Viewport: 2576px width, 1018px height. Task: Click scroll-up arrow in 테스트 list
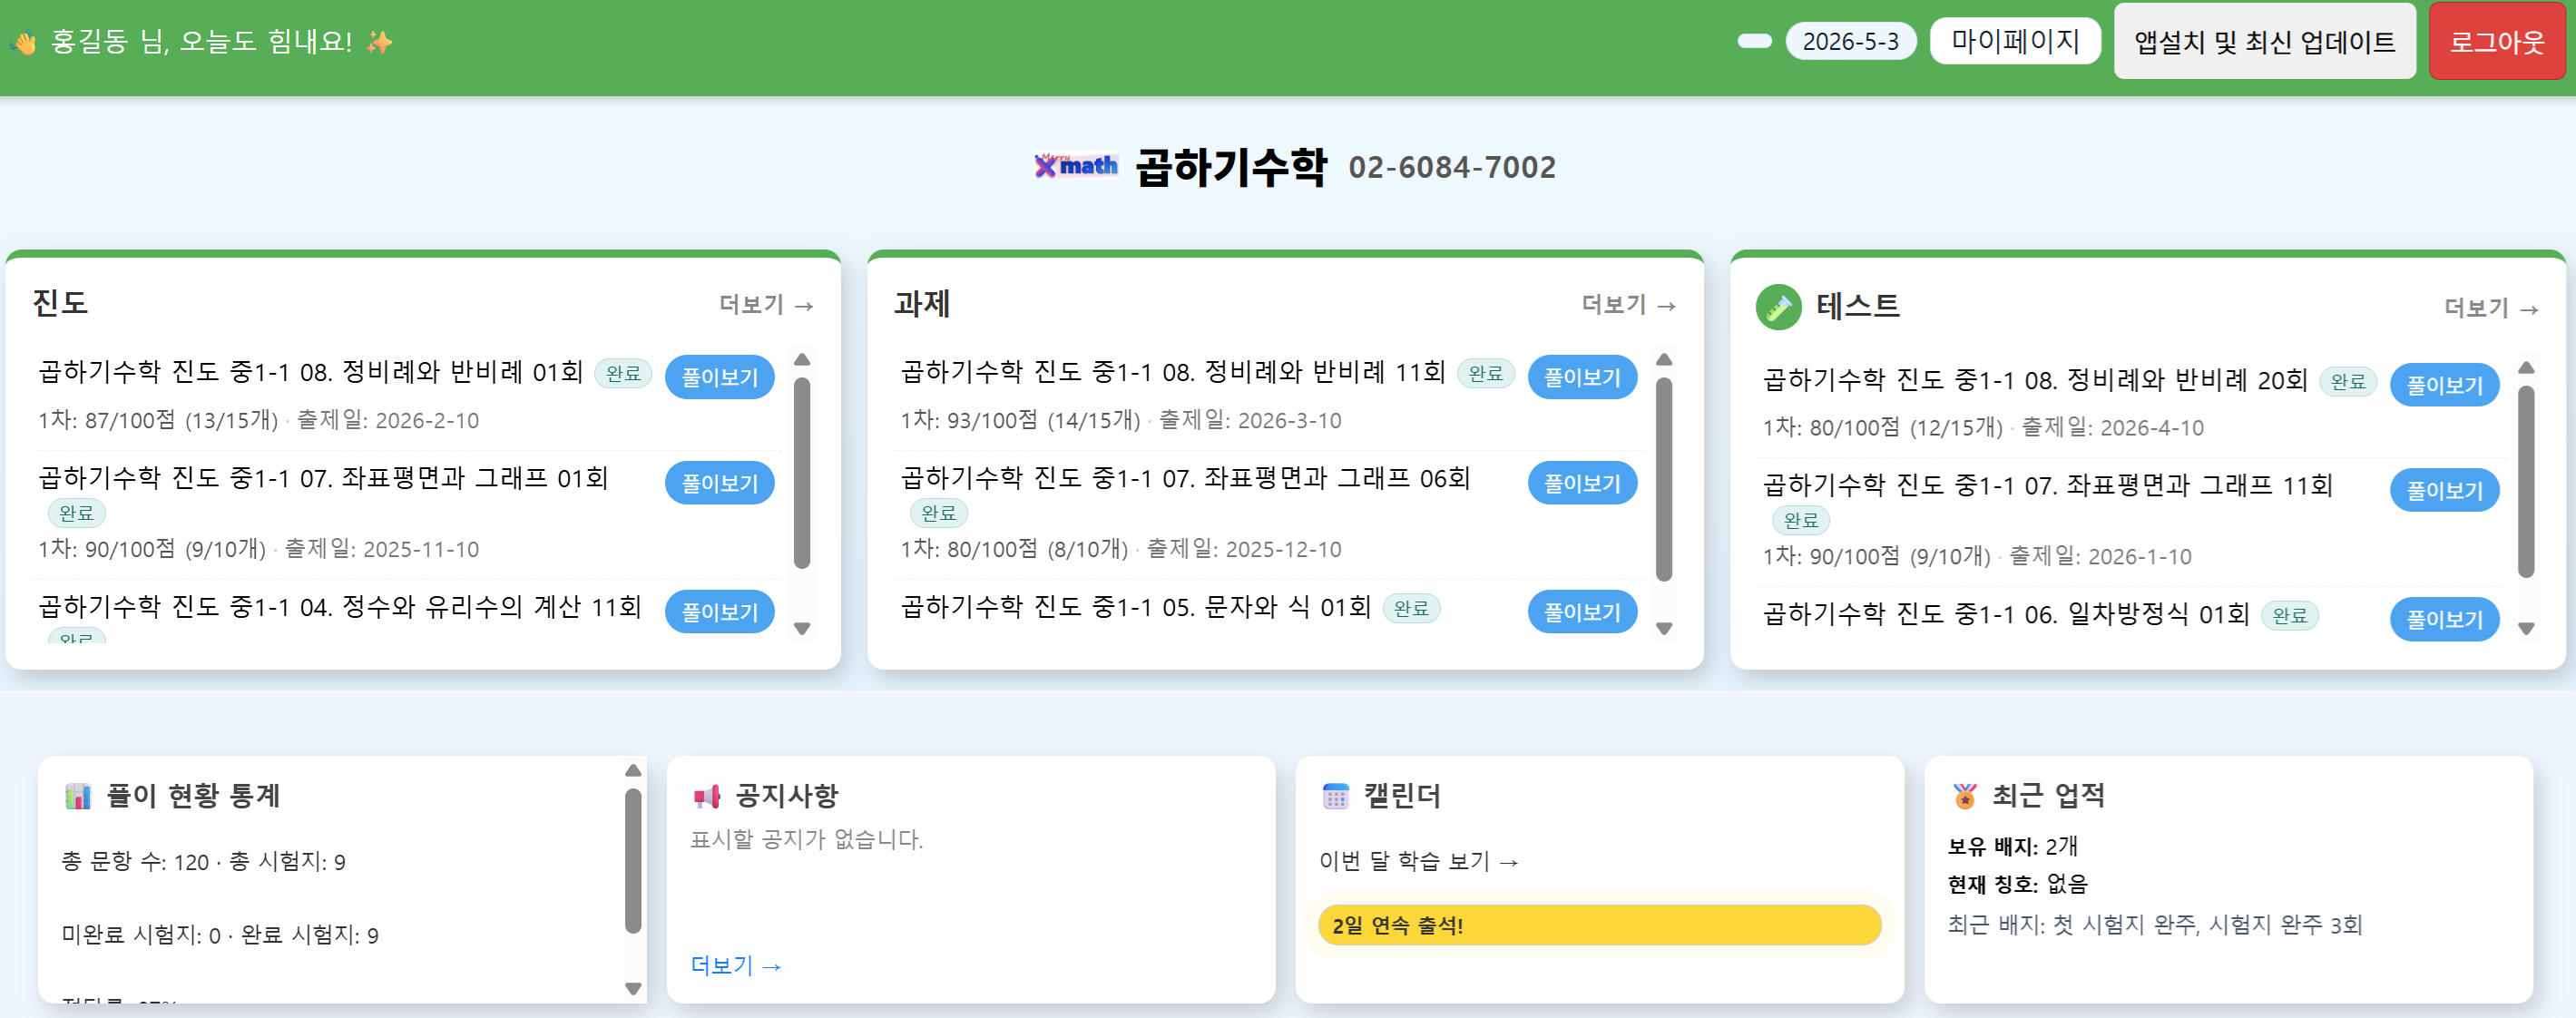point(2526,367)
